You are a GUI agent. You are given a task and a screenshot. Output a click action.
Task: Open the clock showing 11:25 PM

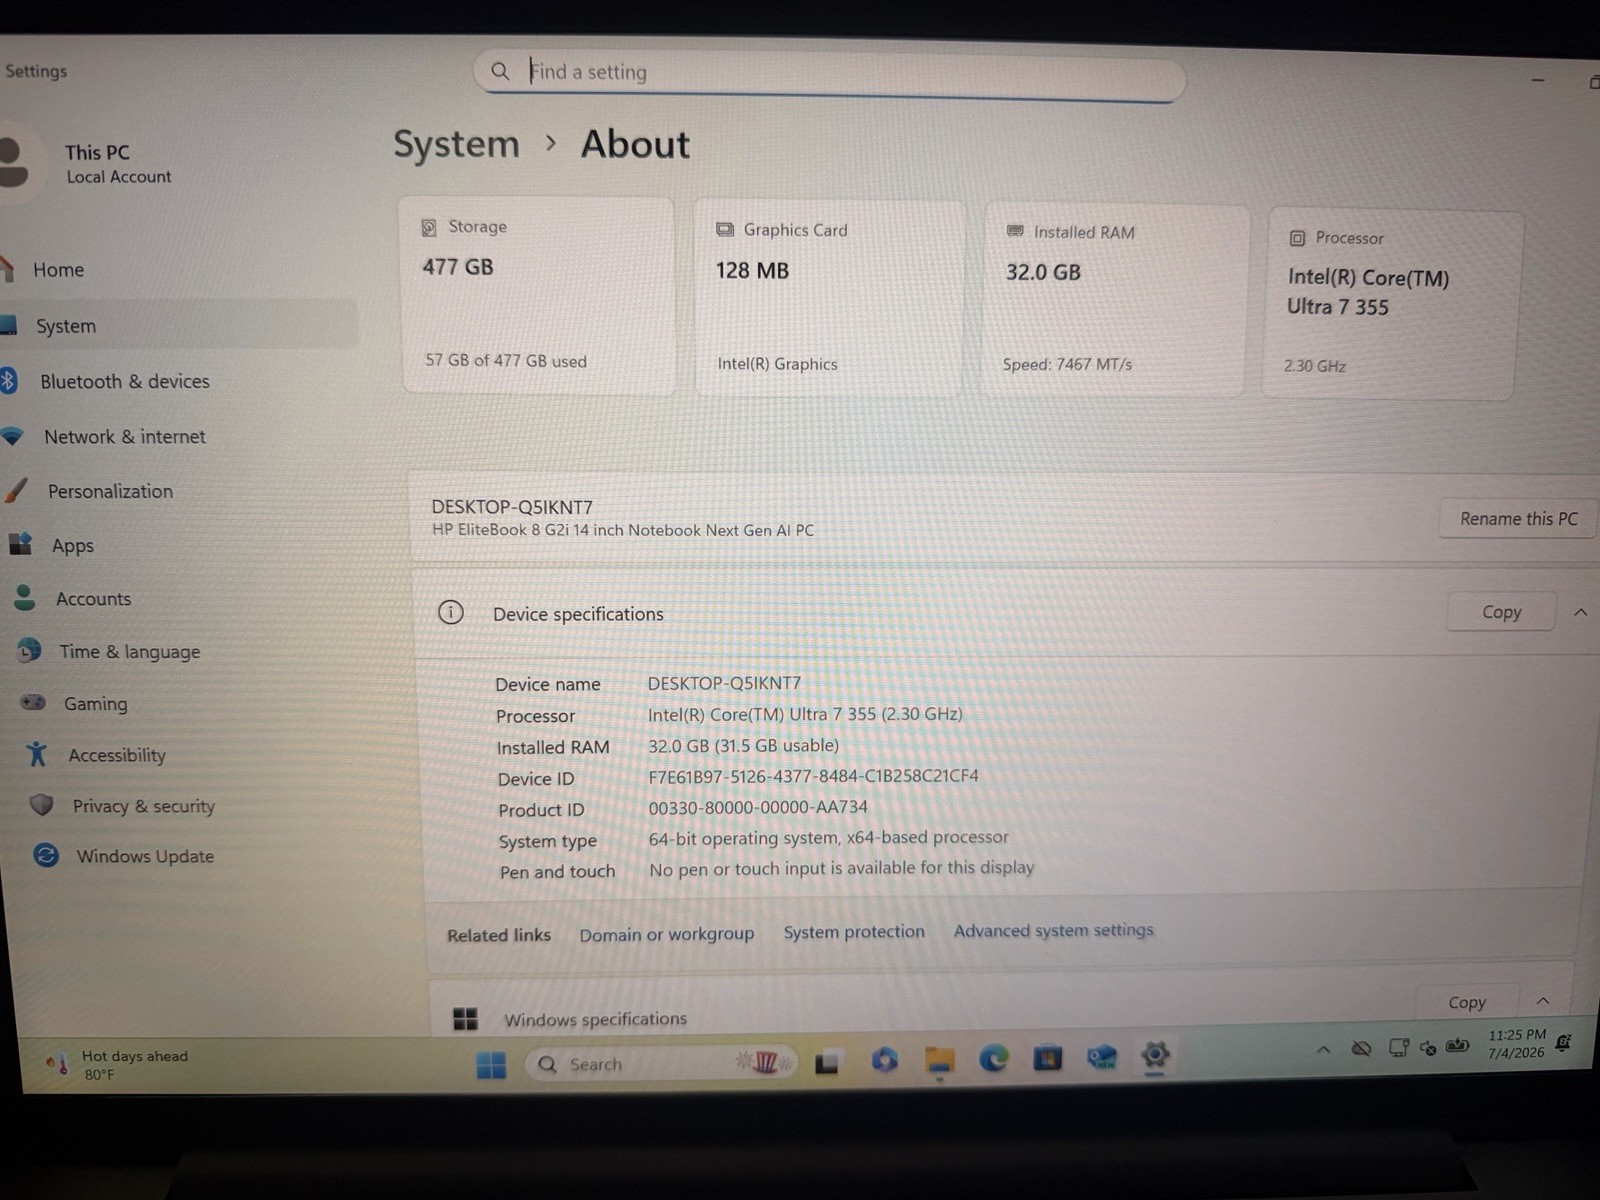click(1516, 1044)
